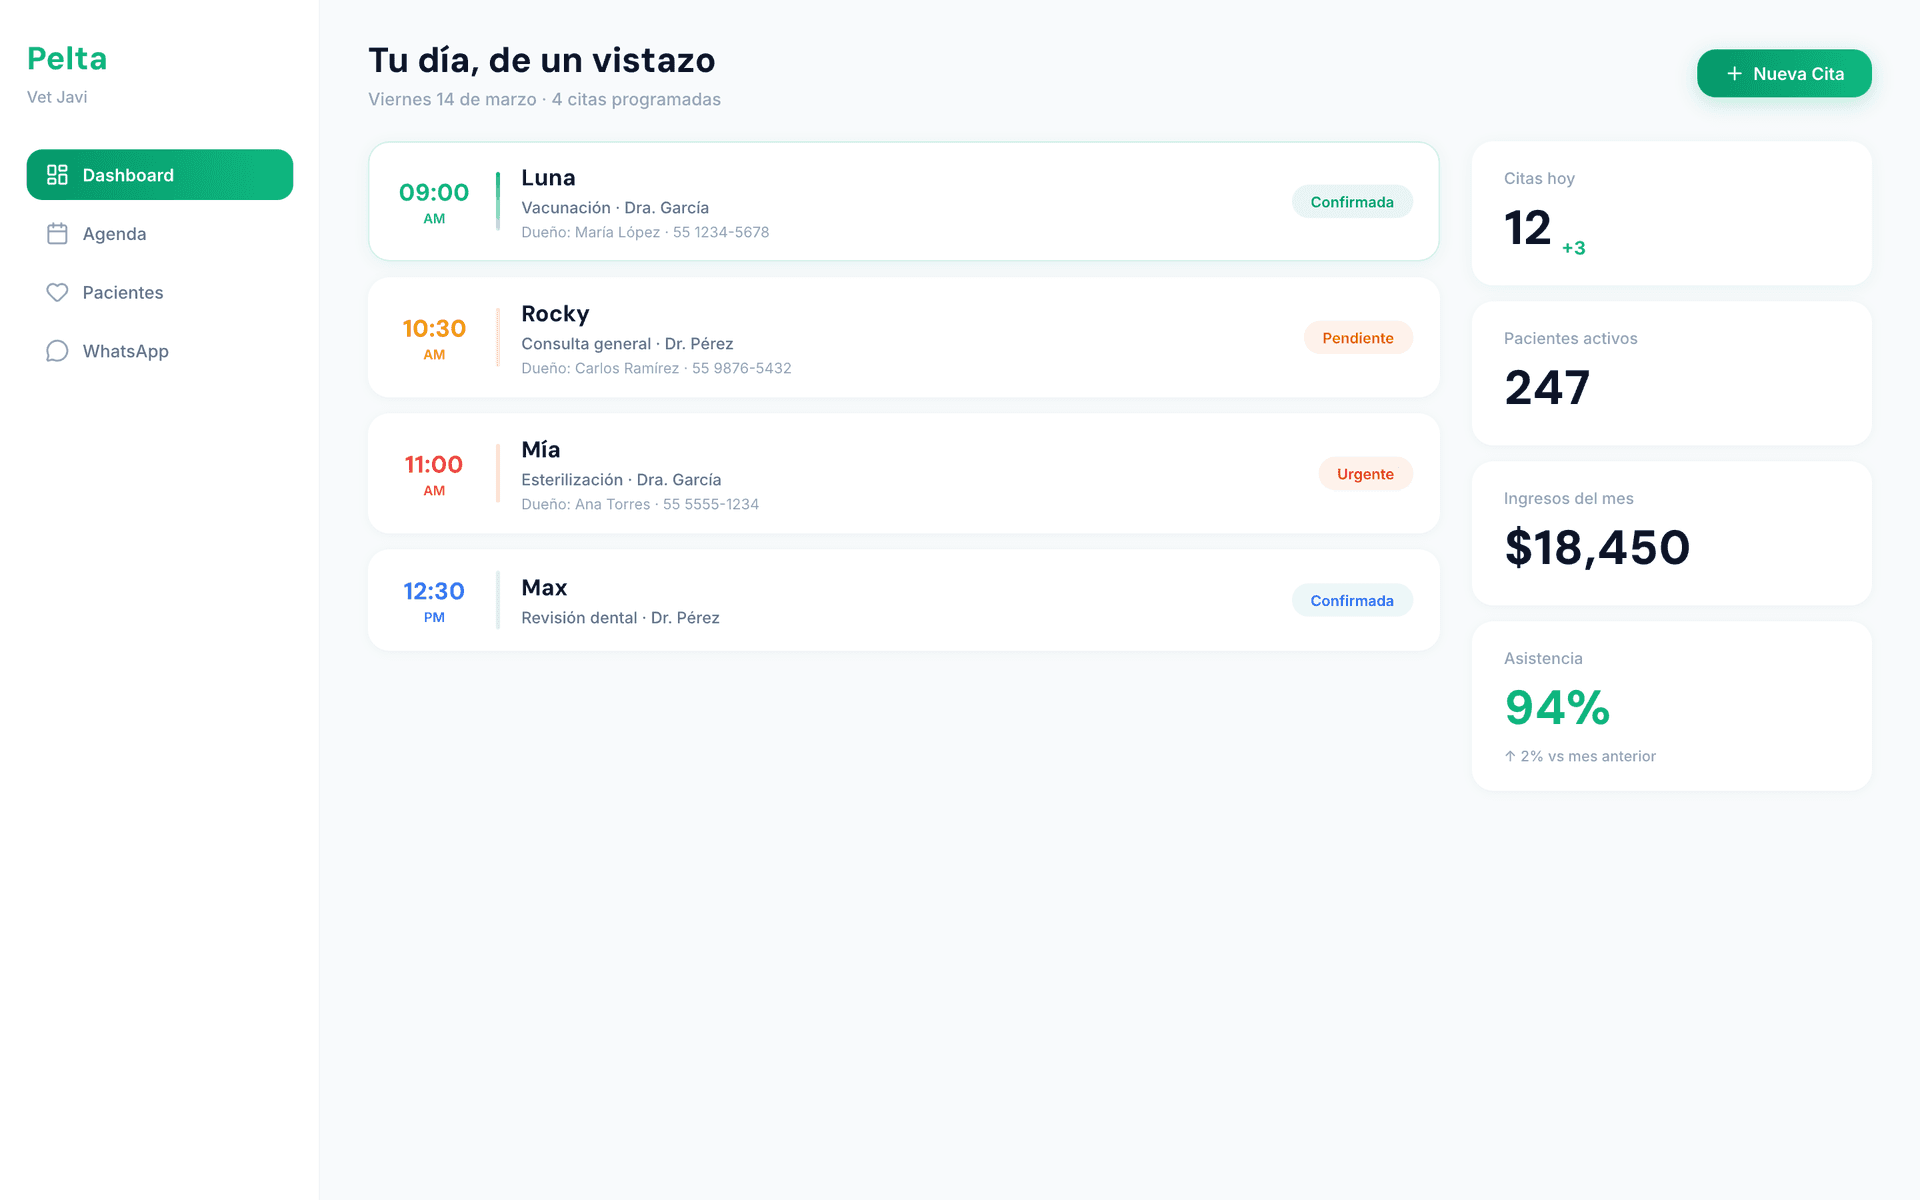Click the plus icon on Nueva Cita
Image resolution: width=1920 pixels, height=1200 pixels.
[x=1733, y=73]
